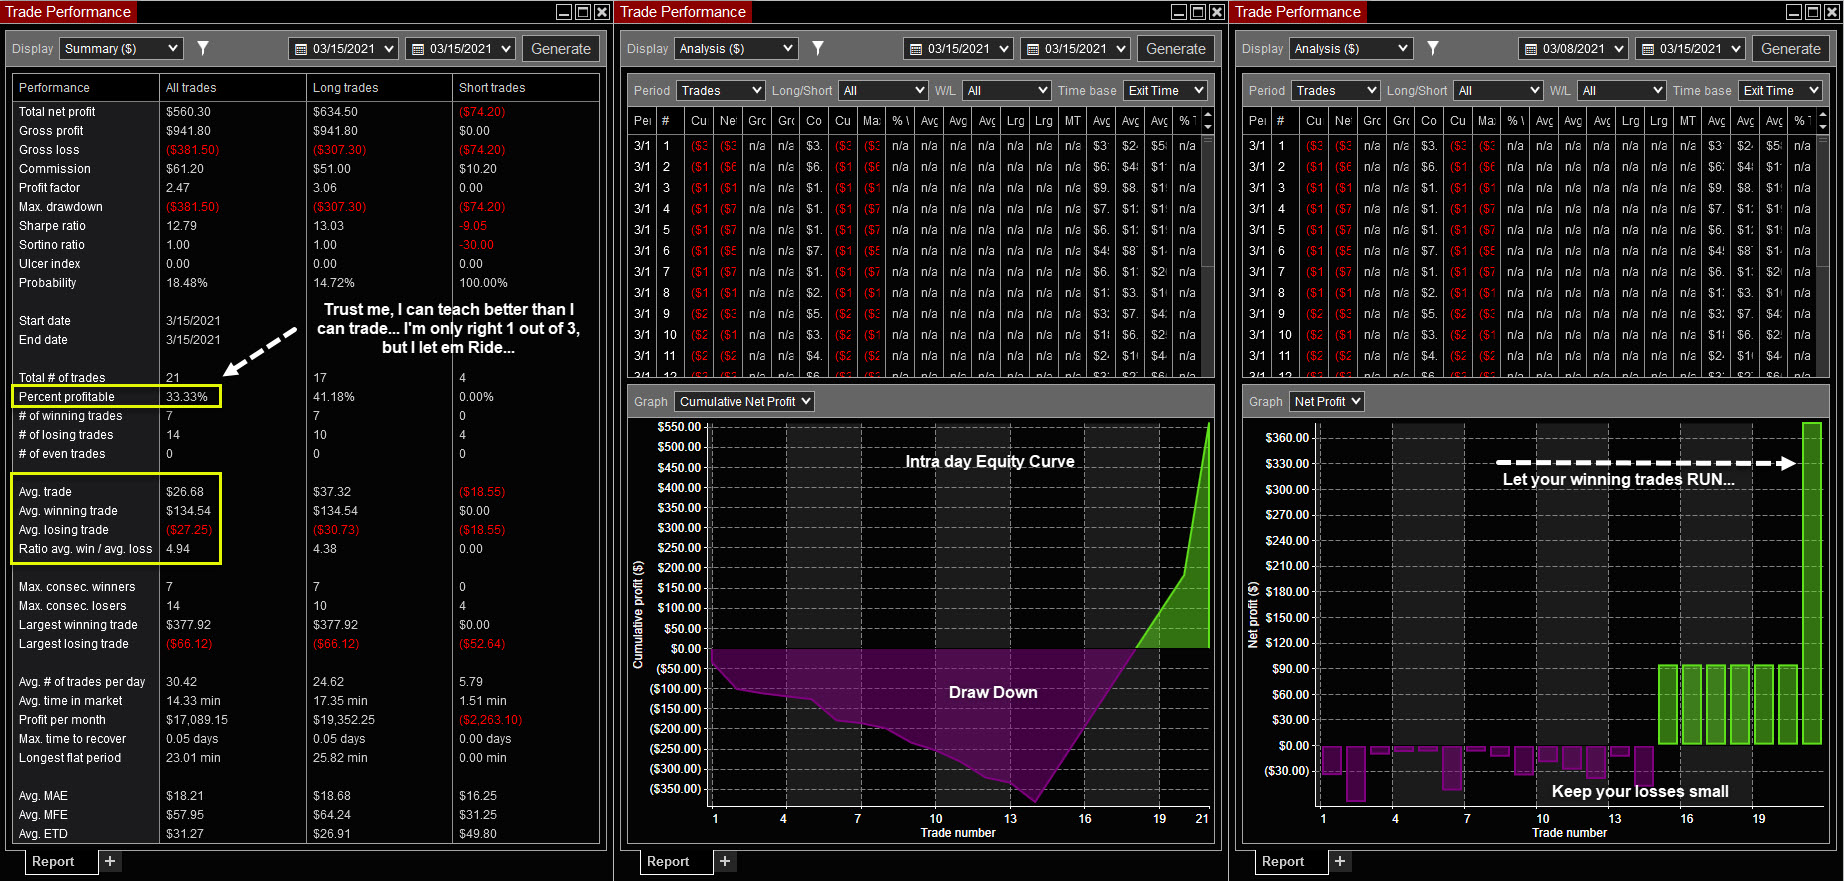Open the W/L All dropdown in the Net Profit graph window

[1622, 90]
